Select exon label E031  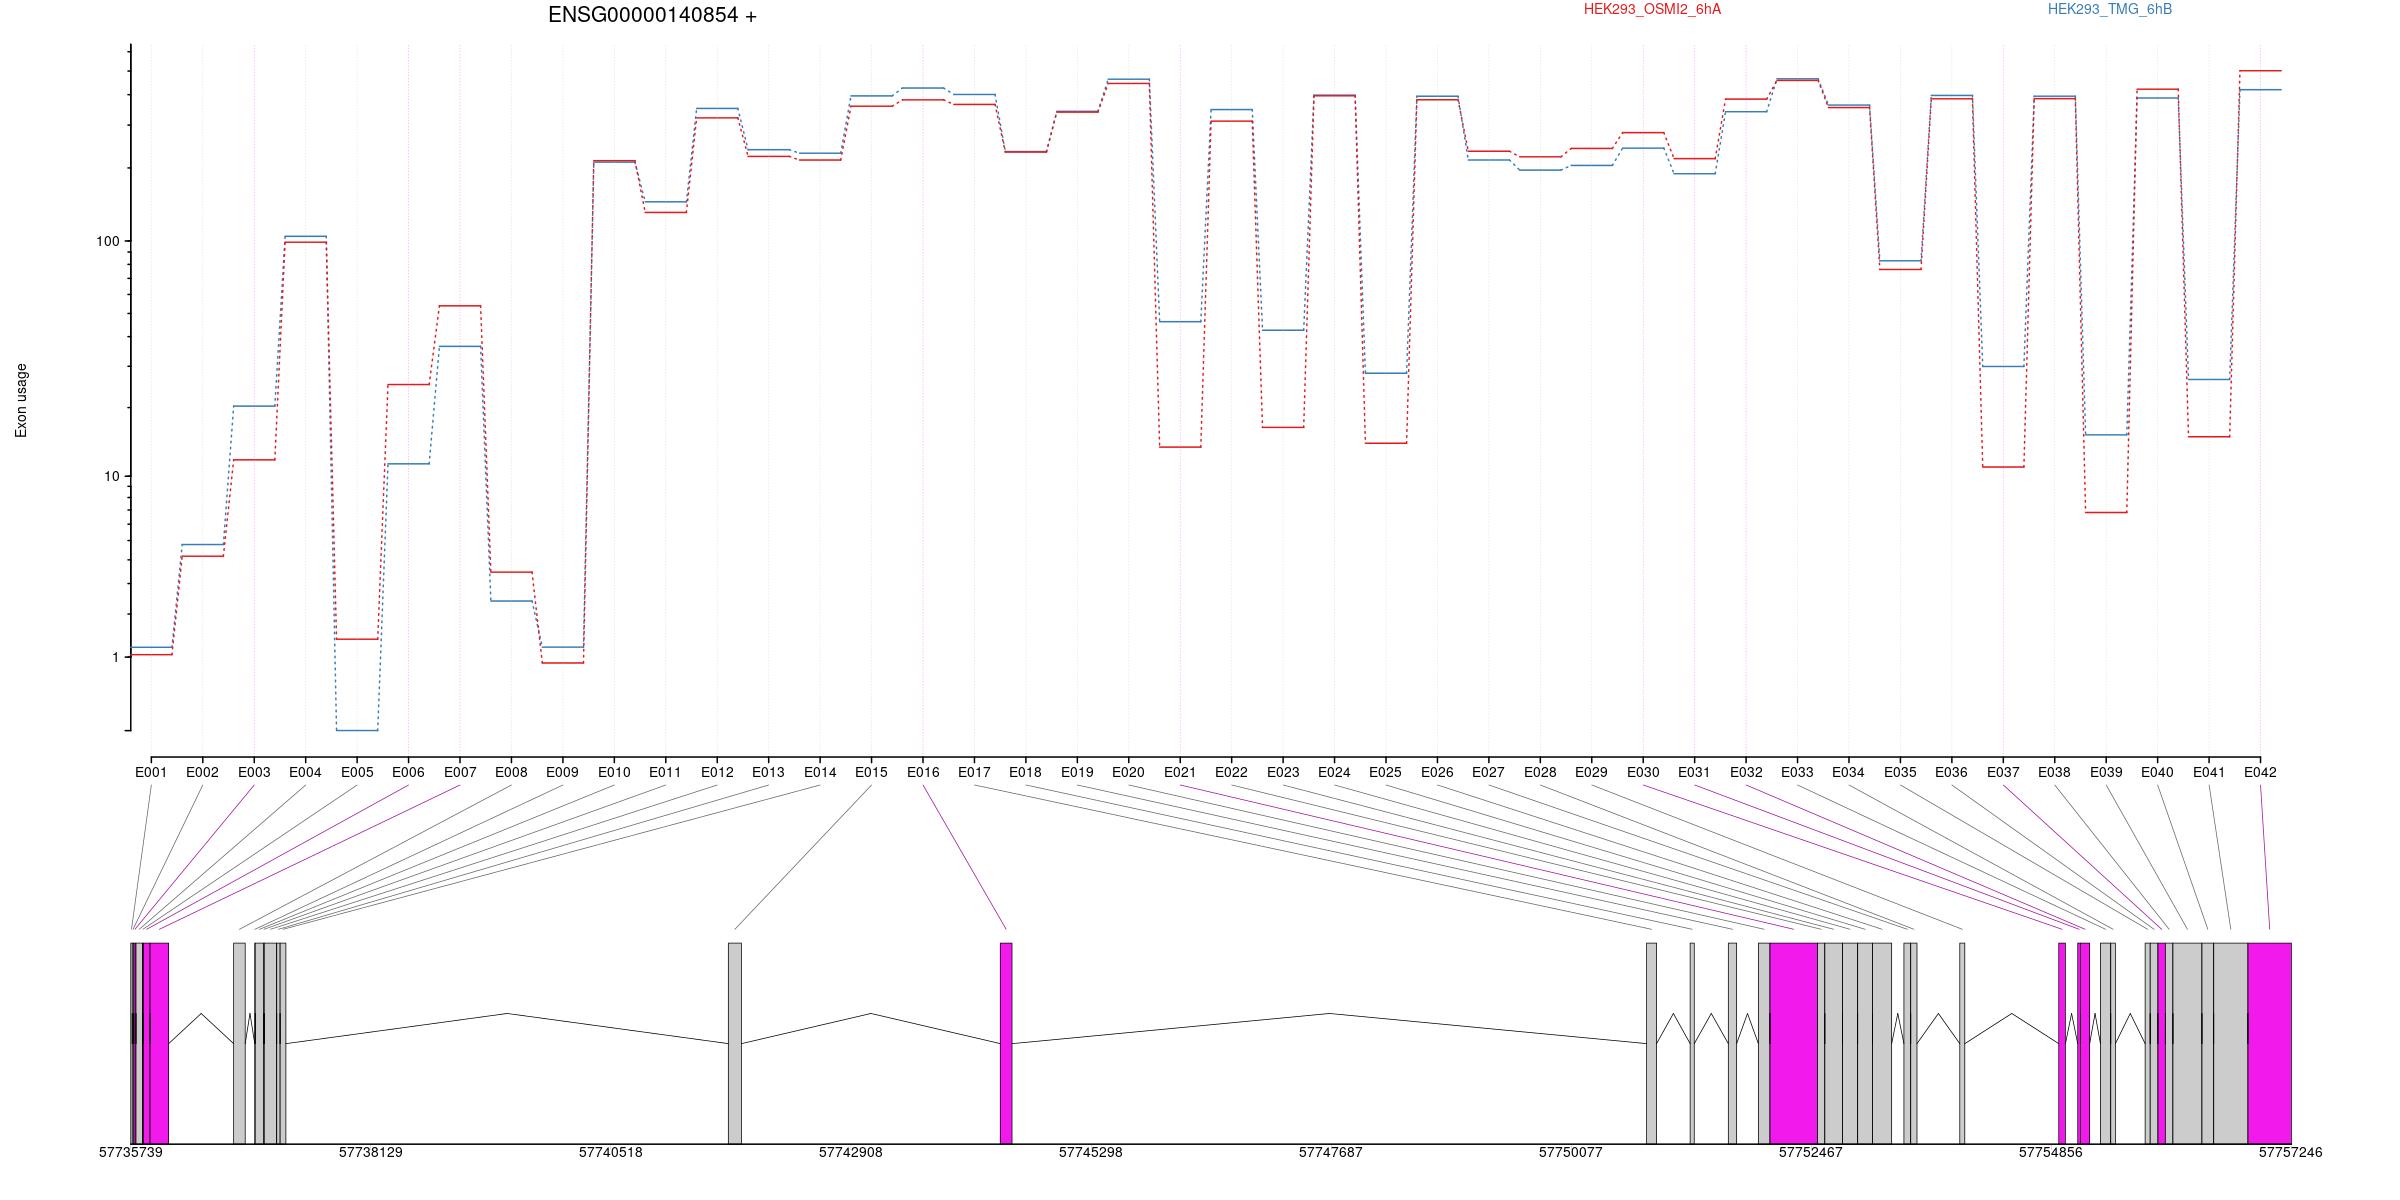pyautogui.click(x=1694, y=772)
